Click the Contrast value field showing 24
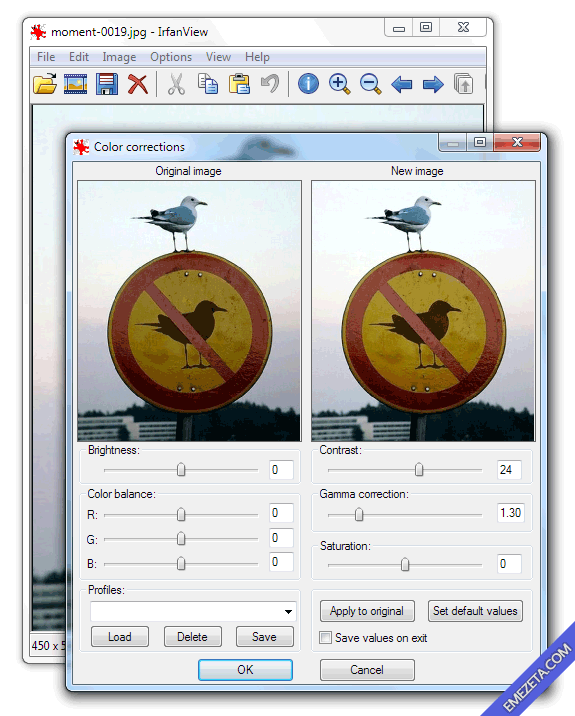This screenshot has height=716, width=575. [509, 469]
